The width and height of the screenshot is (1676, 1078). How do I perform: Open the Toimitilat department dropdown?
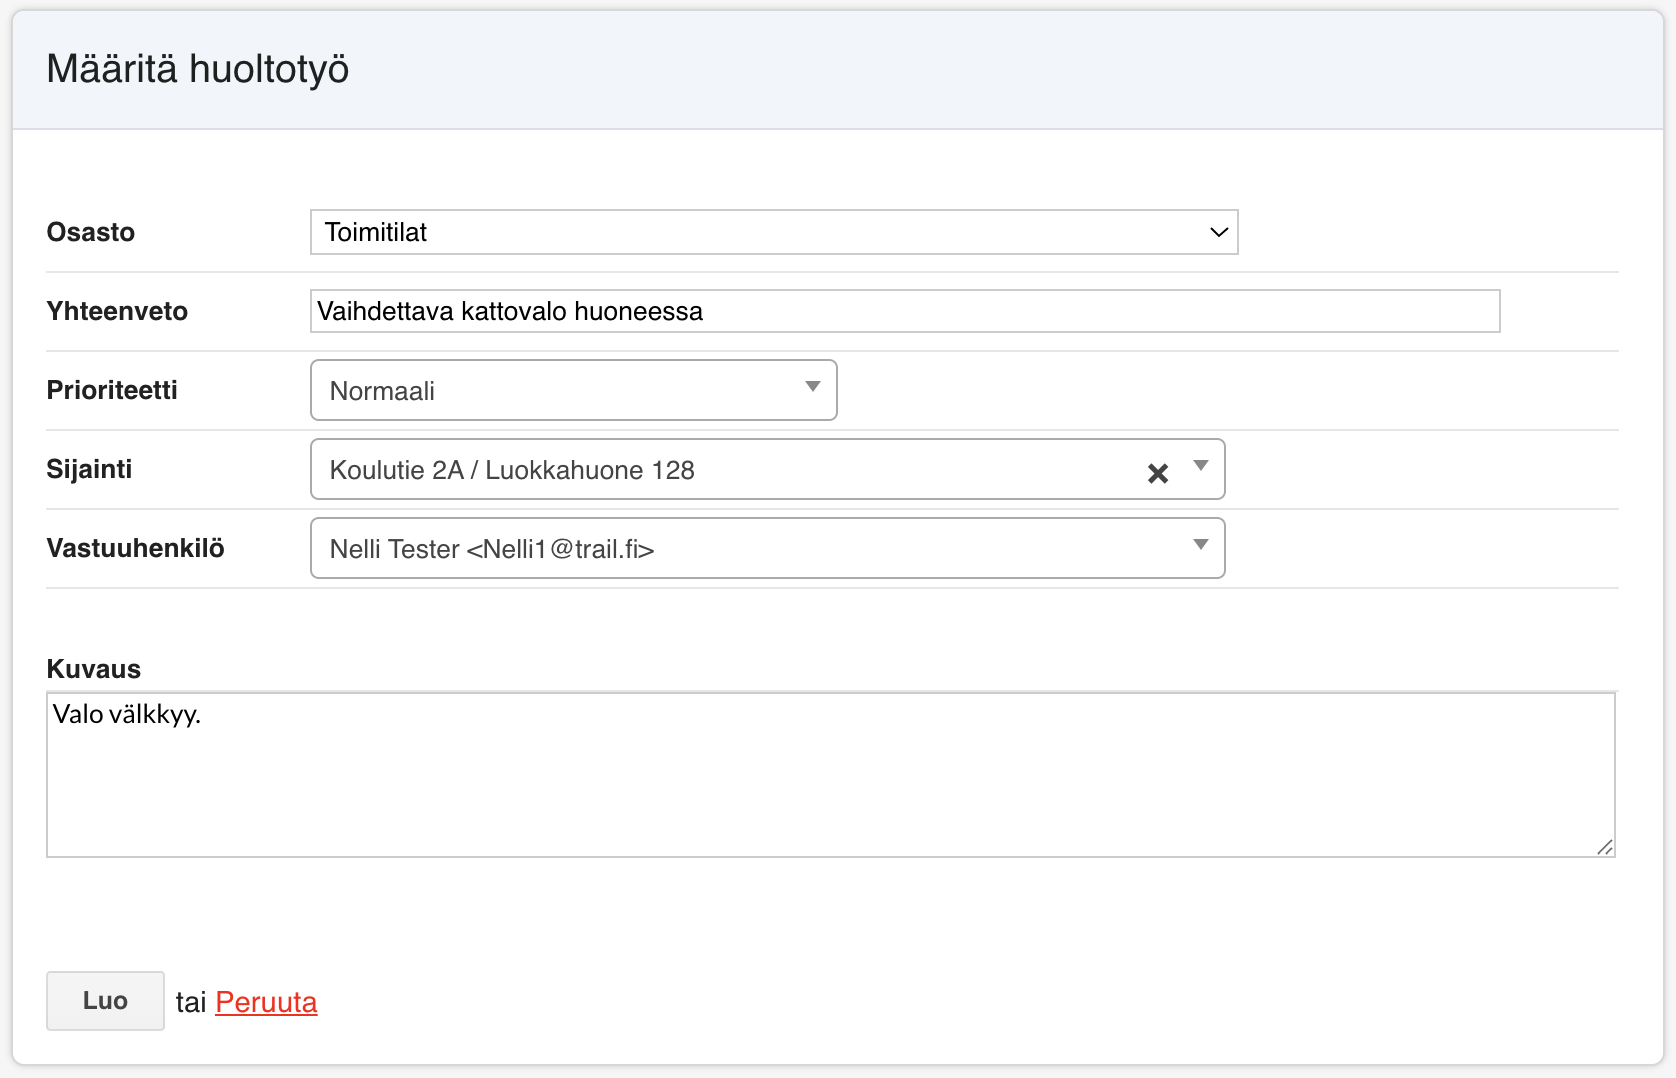tap(760, 232)
